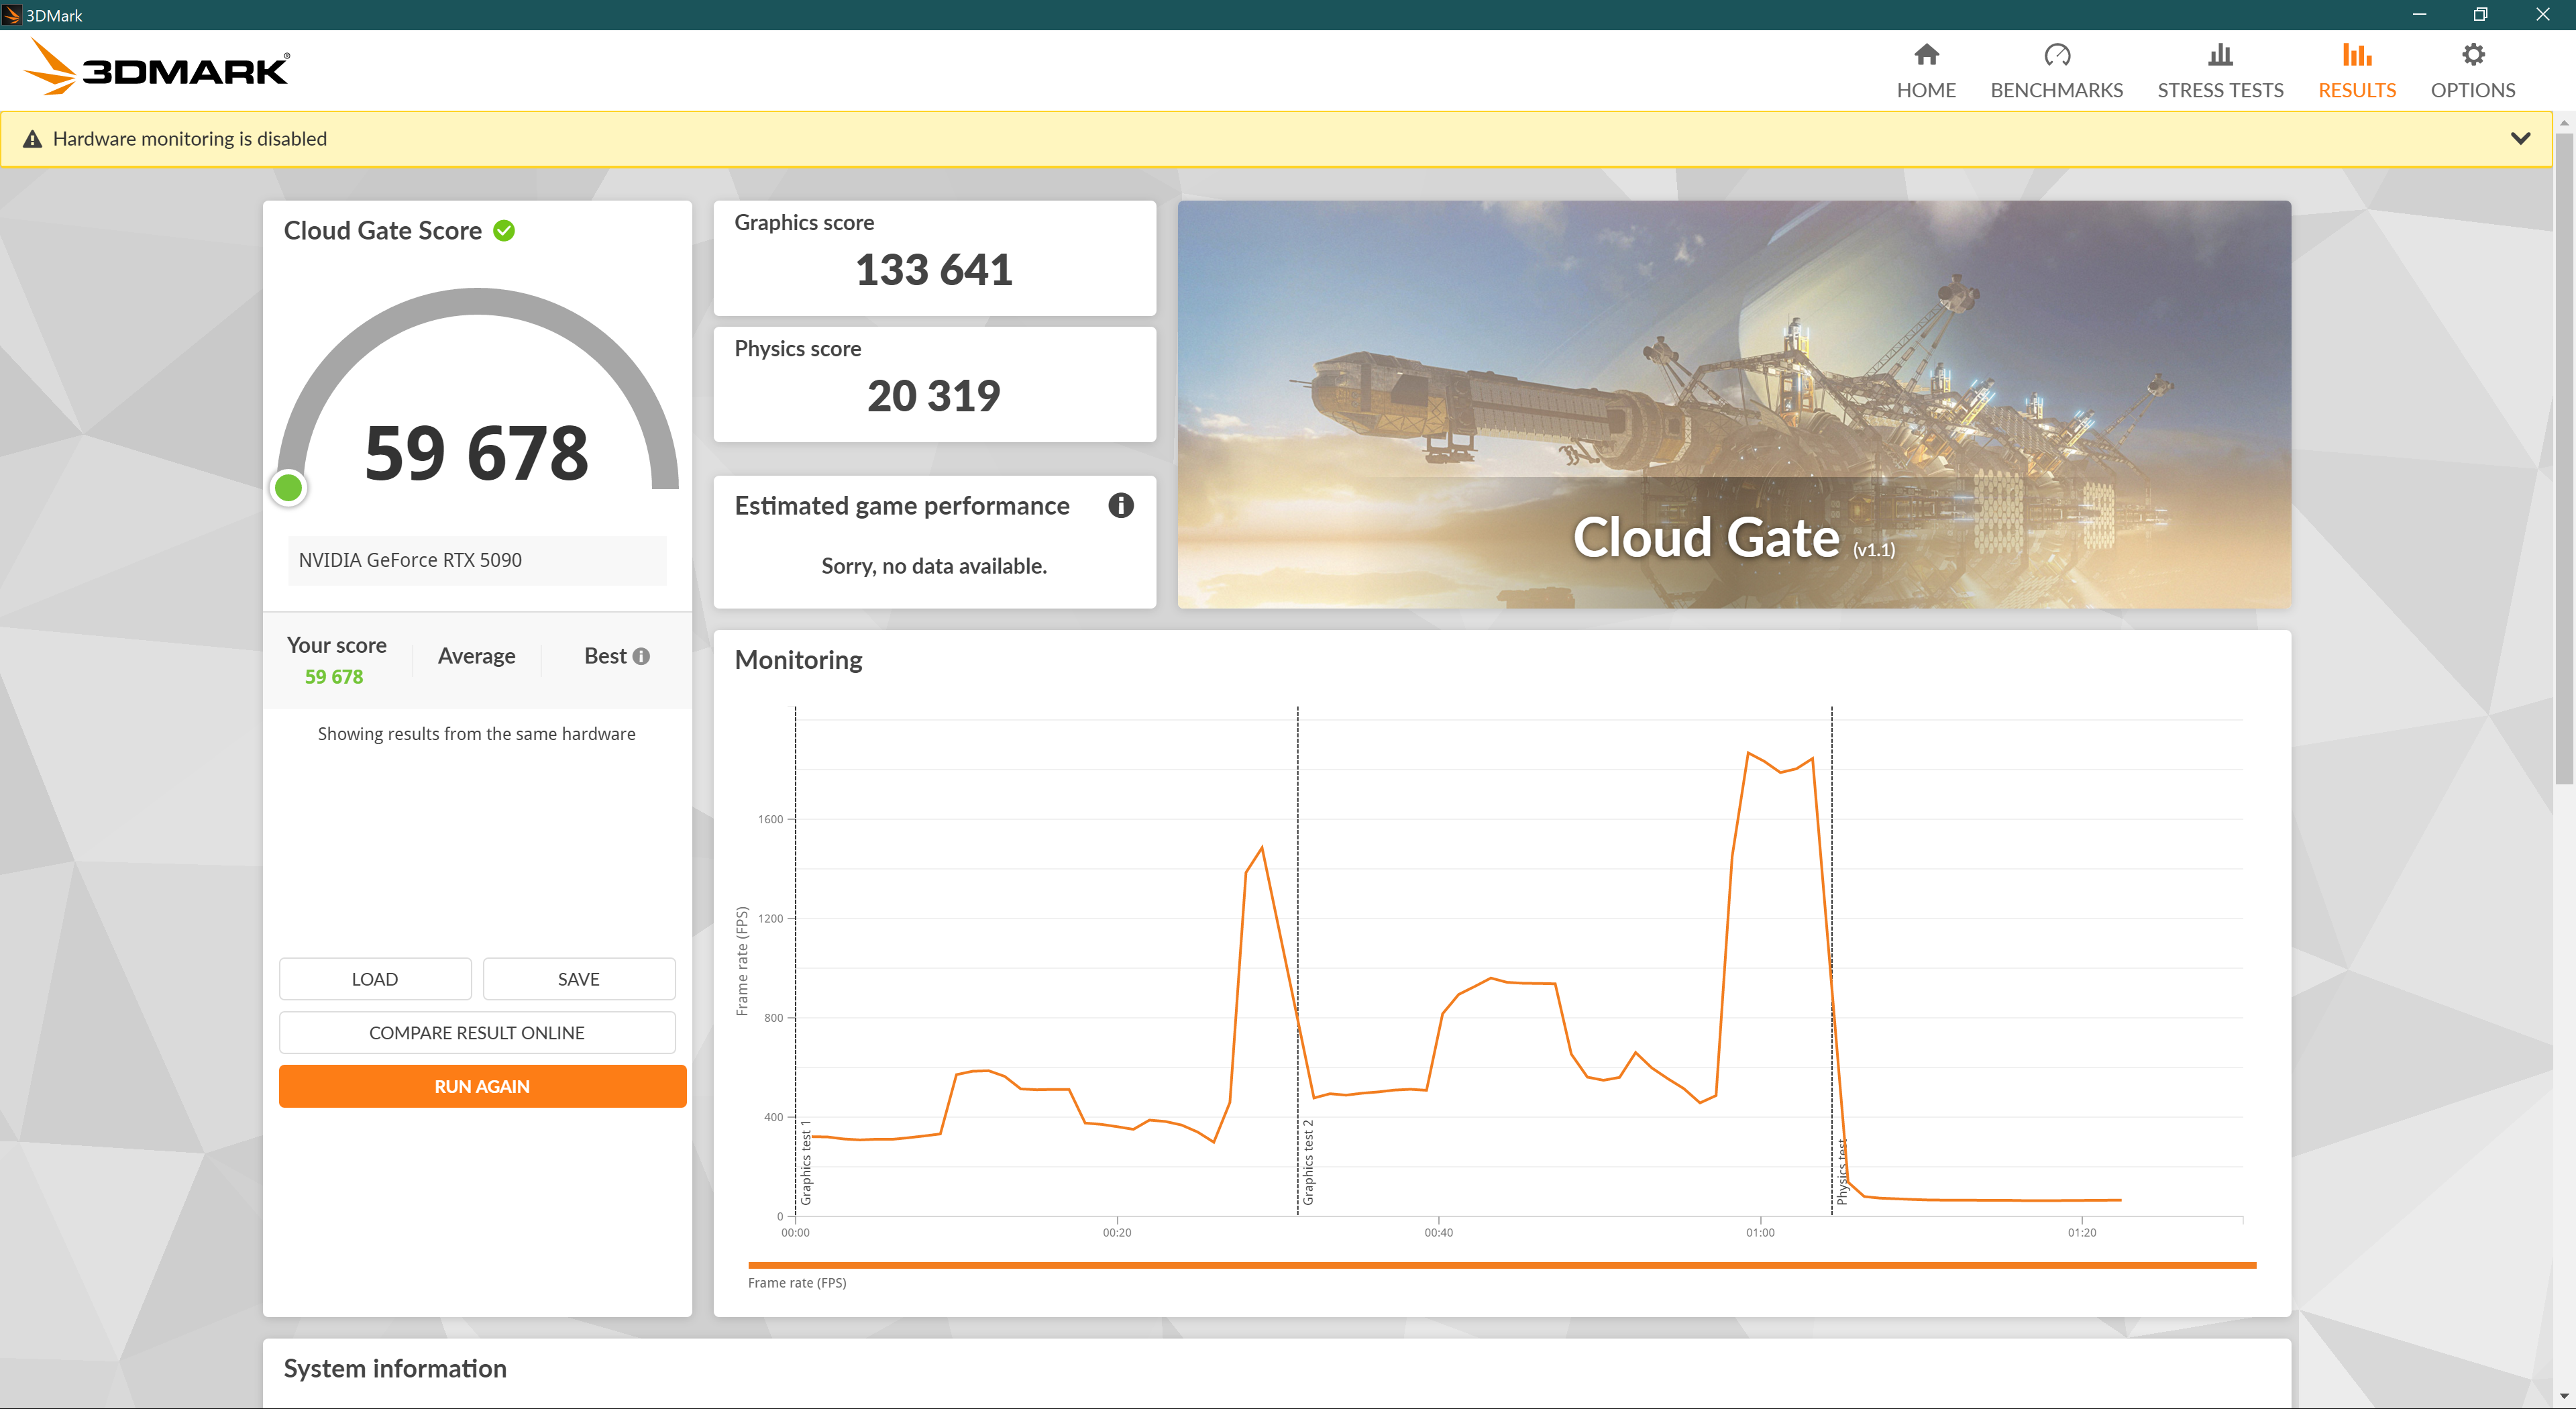Minimize the 3DMark window
Screen dimensions: 2576x1409
2419,15
